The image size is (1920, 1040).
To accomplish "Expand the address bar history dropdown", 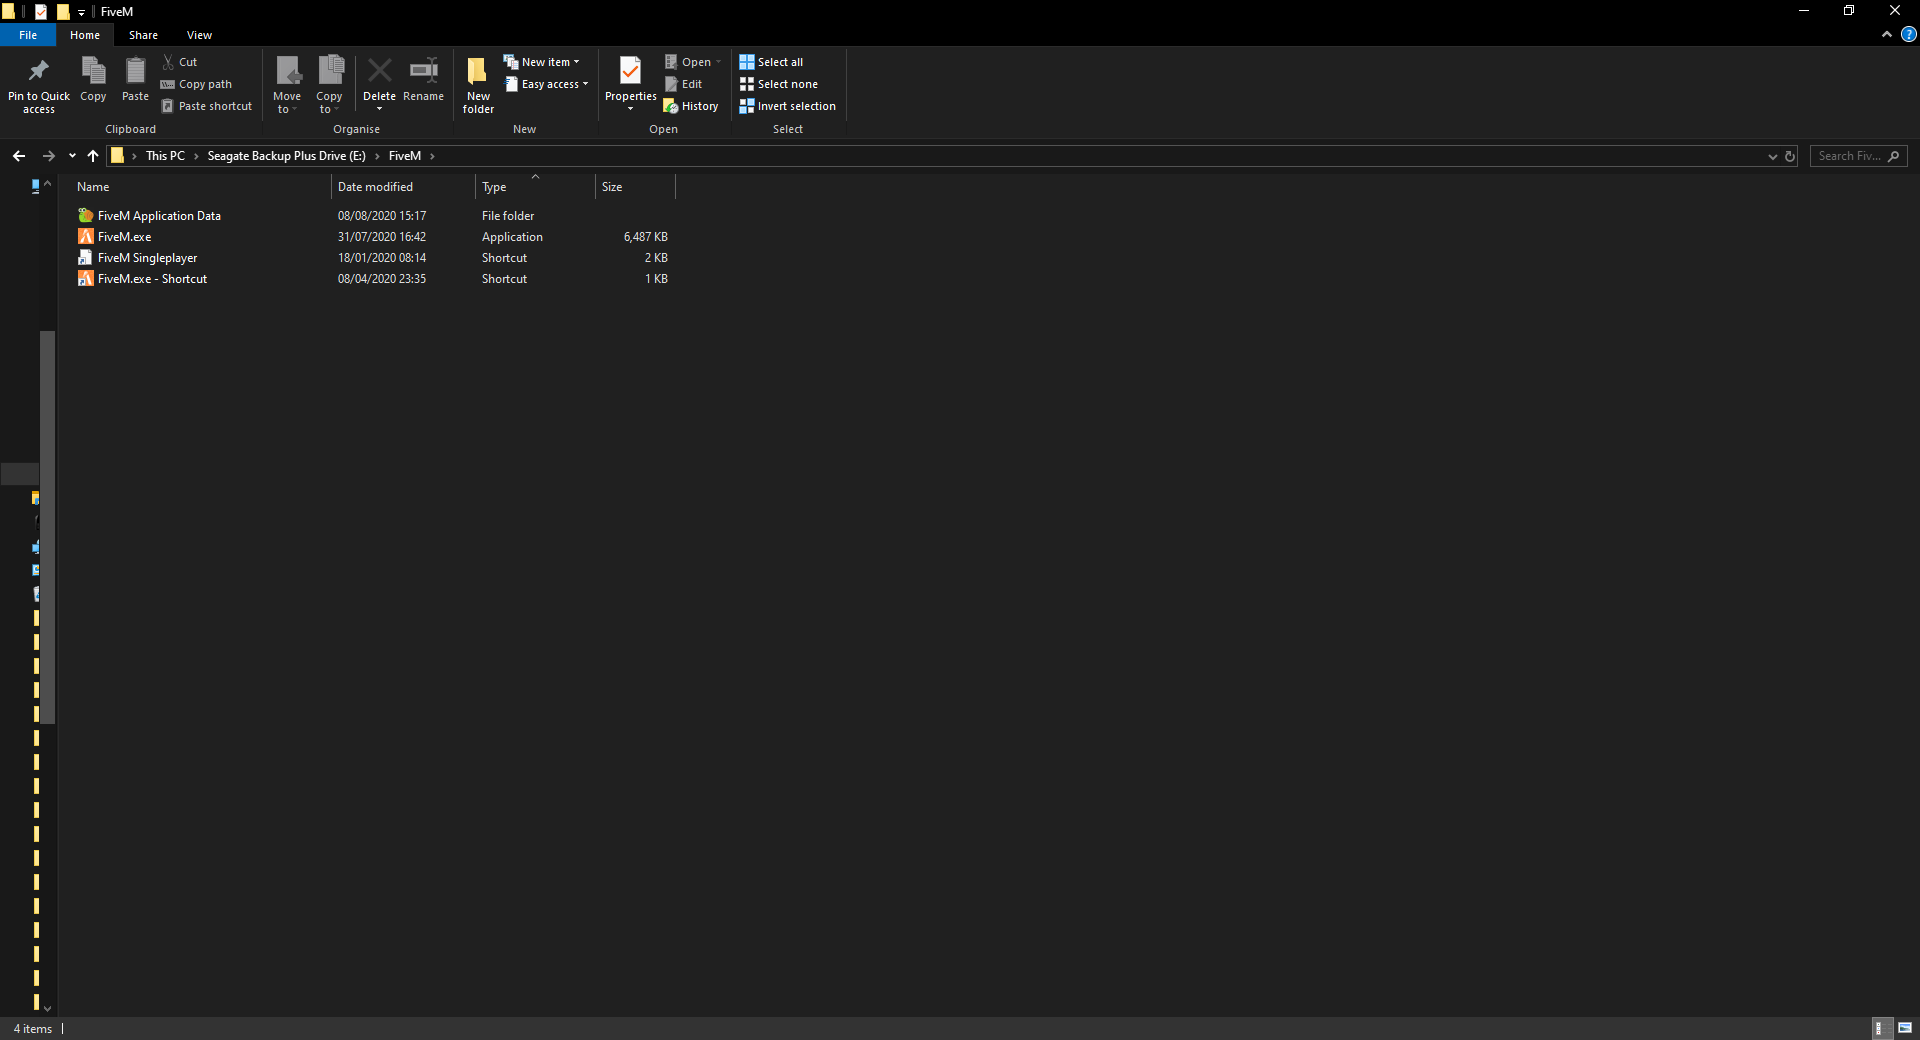I will click(1772, 156).
